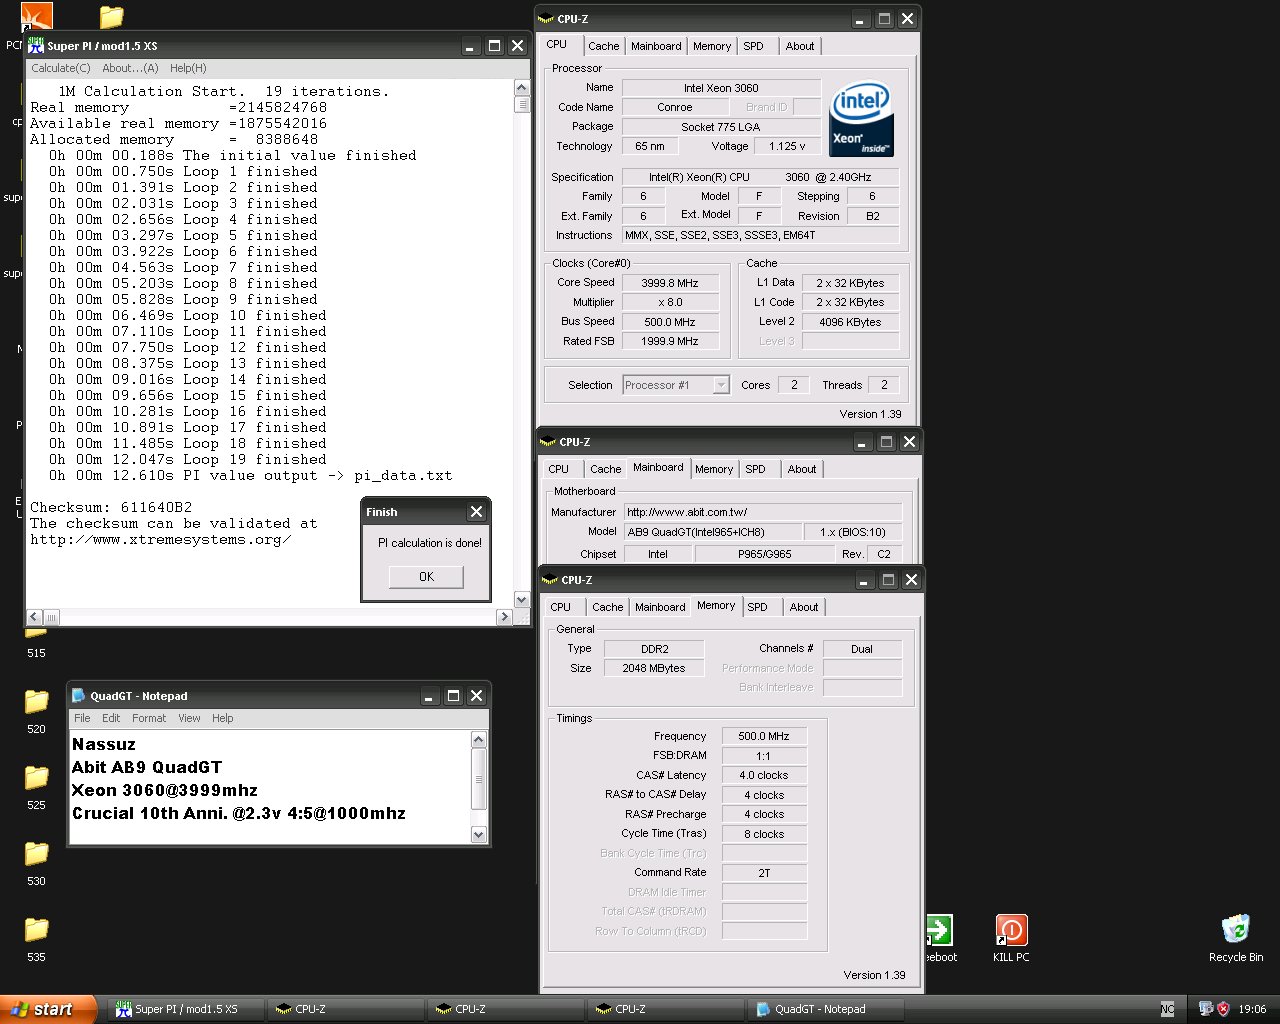Switch to Super PI taskbar button
1280x1024 pixels.
point(185,1009)
